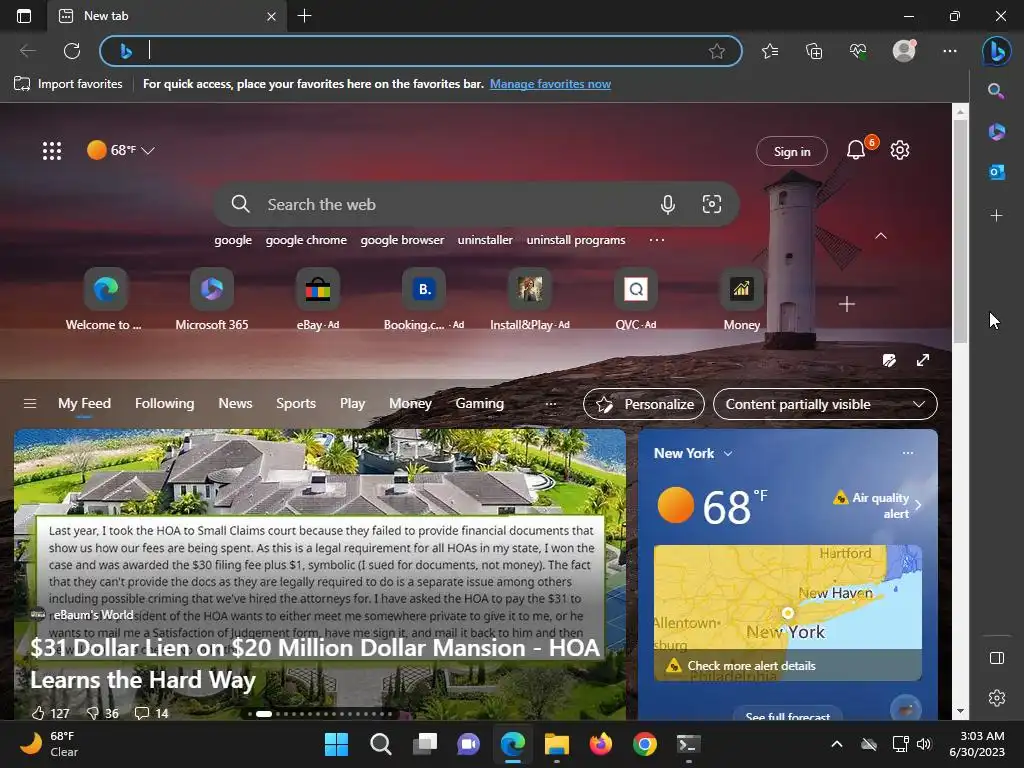
Task: Open Firefox from the taskbar
Action: pyautogui.click(x=601, y=744)
